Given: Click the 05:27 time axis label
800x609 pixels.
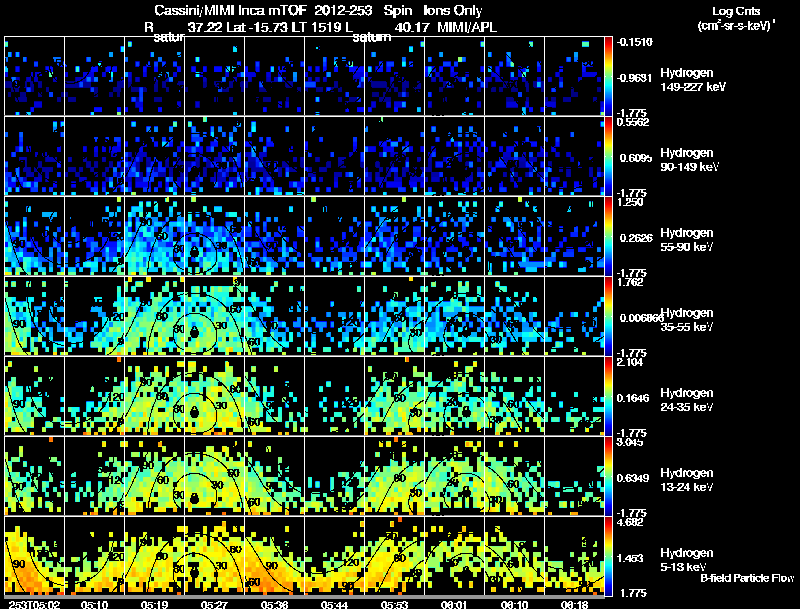Looking at the screenshot, I should point(214,604).
